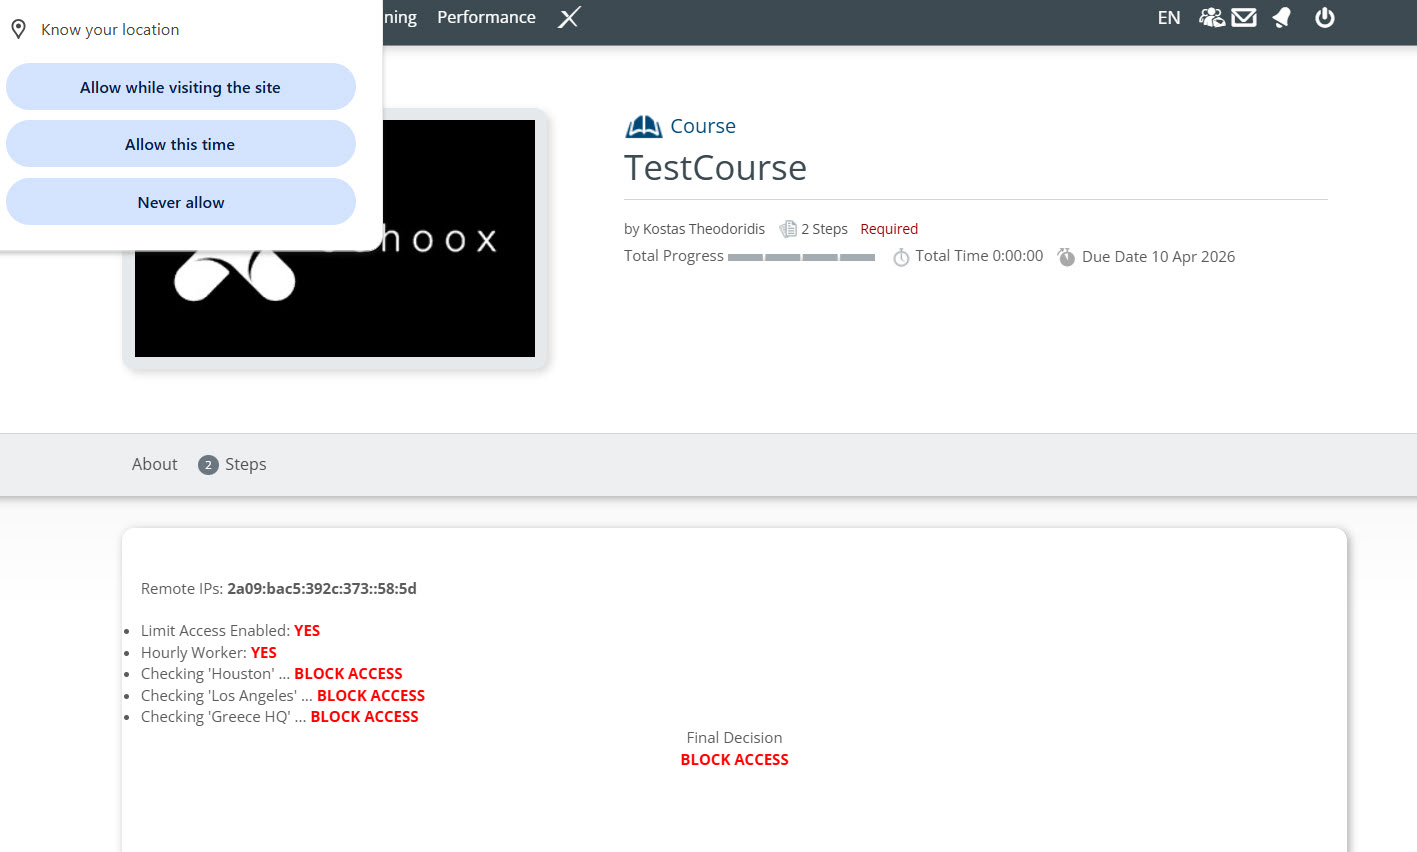Allow location while visiting the site
The height and width of the screenshot is (852, 1417).
coord(181,87)
